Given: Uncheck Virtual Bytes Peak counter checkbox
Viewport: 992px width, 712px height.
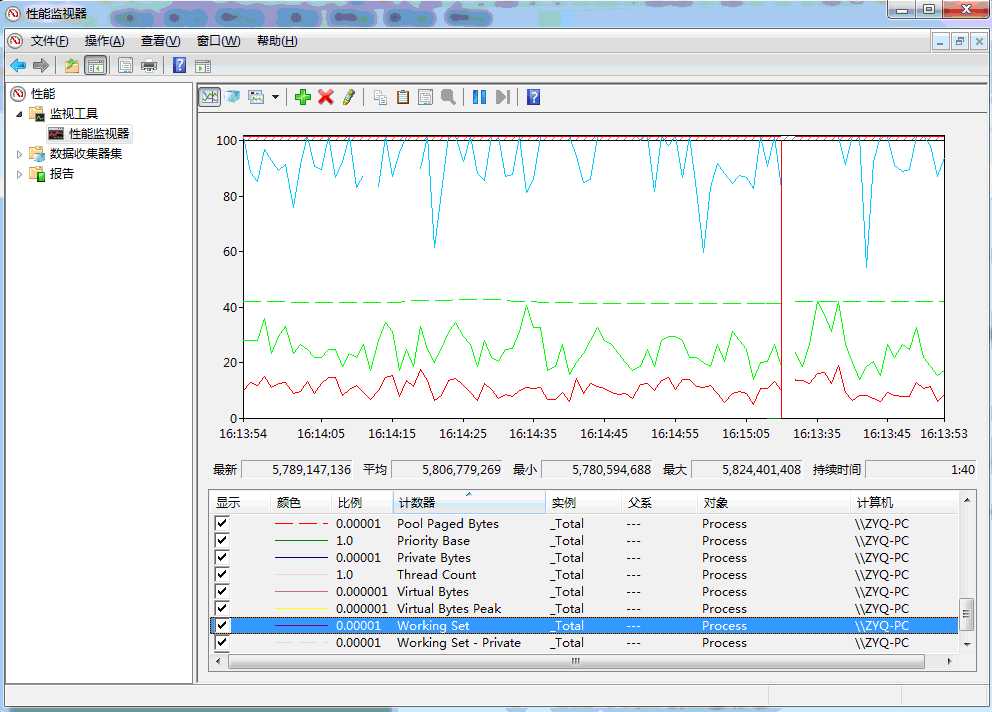Looking at the screenshot, I should coord(221,608).
